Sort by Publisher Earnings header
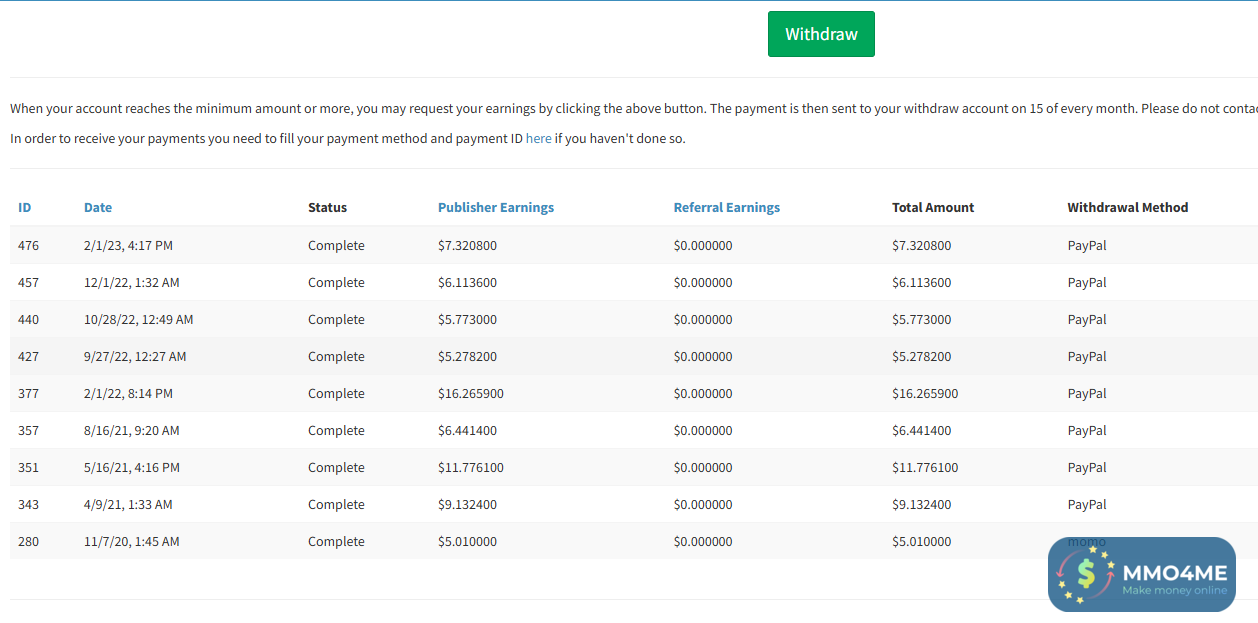Viewport: 1258px width, 623px height. pyautogui.click(x=495, y=208)
